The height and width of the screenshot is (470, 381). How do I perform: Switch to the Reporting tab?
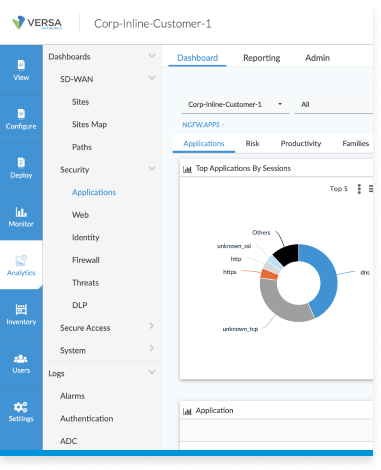click(x=262, y=58)
